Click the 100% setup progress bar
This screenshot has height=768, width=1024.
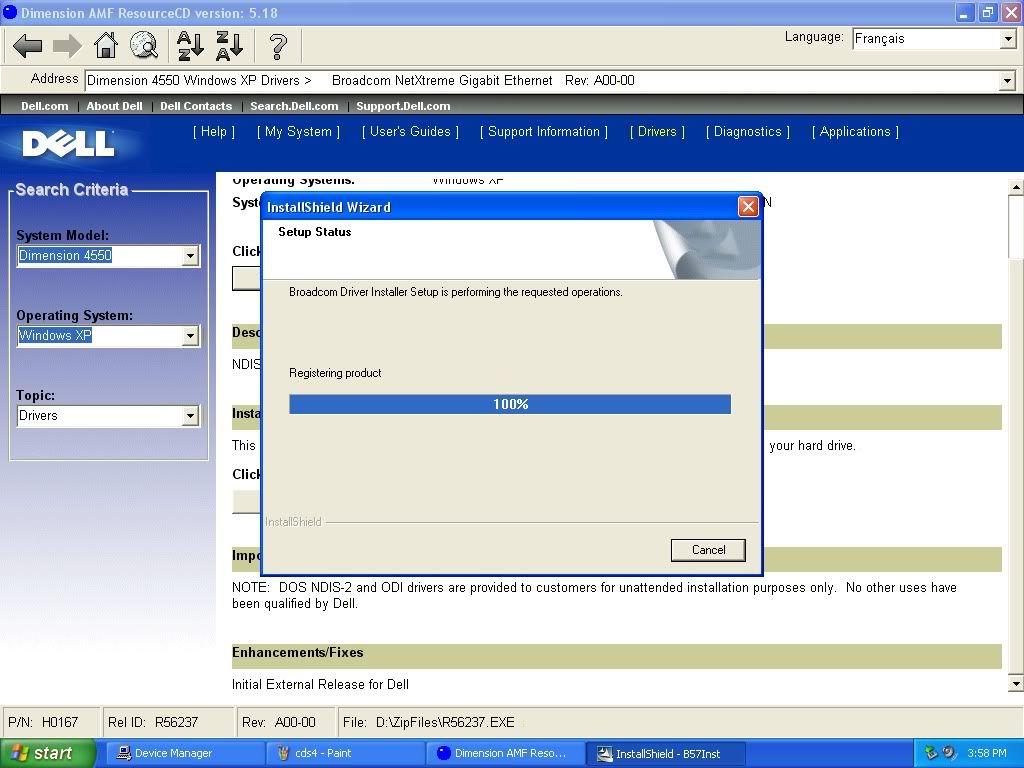click(x=510, y=404)
